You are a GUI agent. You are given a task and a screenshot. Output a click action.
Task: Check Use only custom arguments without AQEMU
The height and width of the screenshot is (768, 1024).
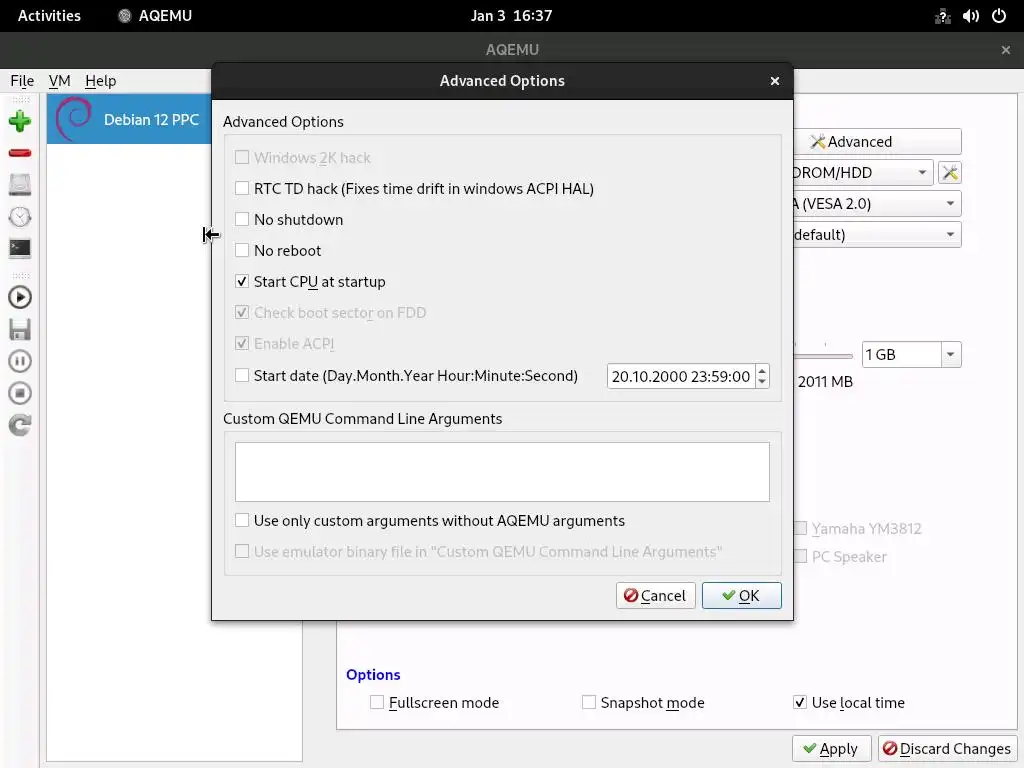[242, 520]
